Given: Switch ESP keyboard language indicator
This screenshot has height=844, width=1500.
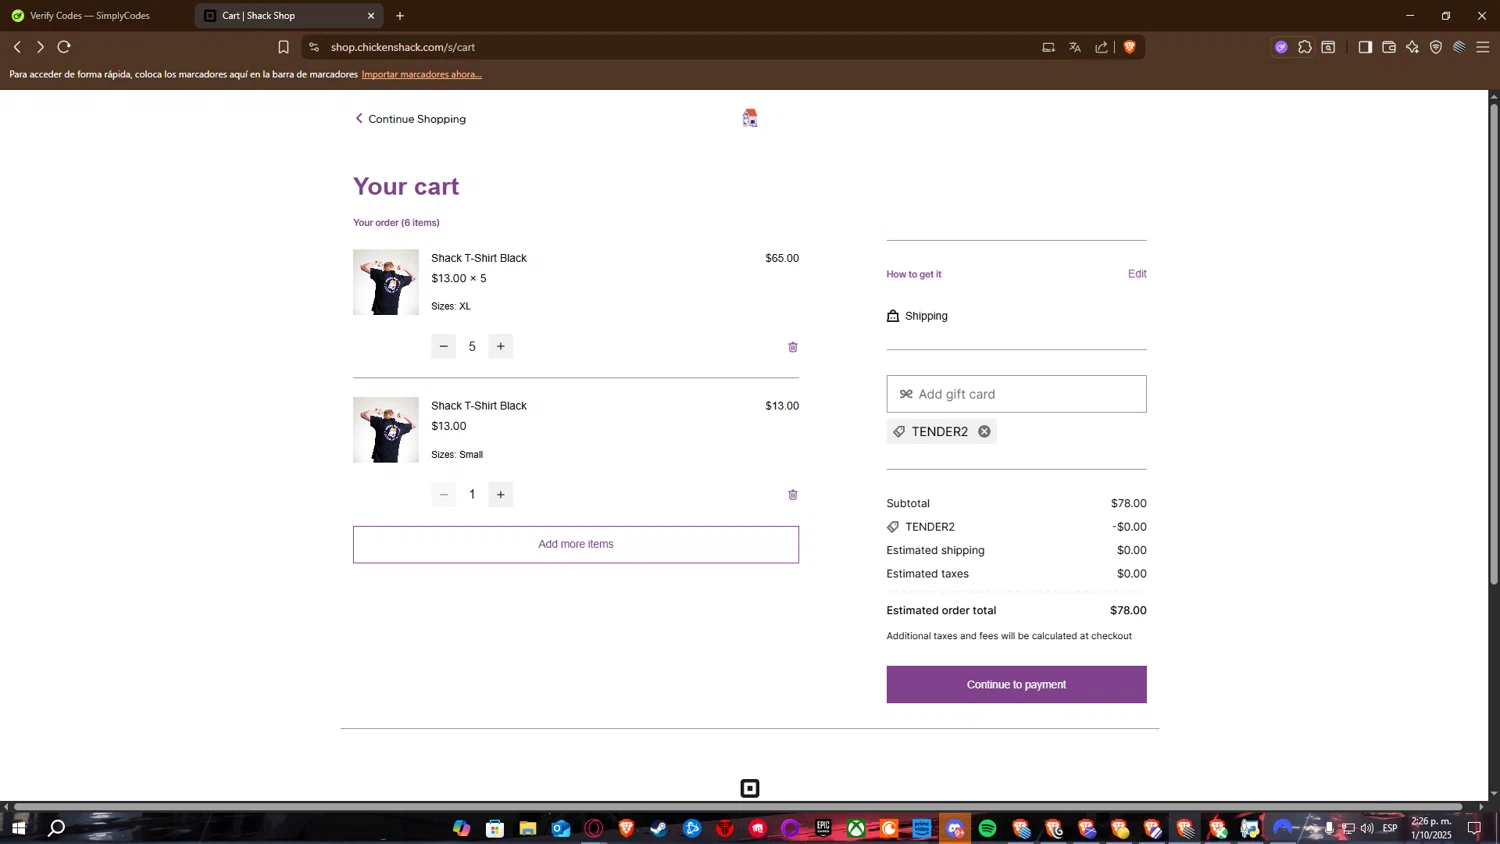Looking at the screenshot, I should click(1390, 828).
